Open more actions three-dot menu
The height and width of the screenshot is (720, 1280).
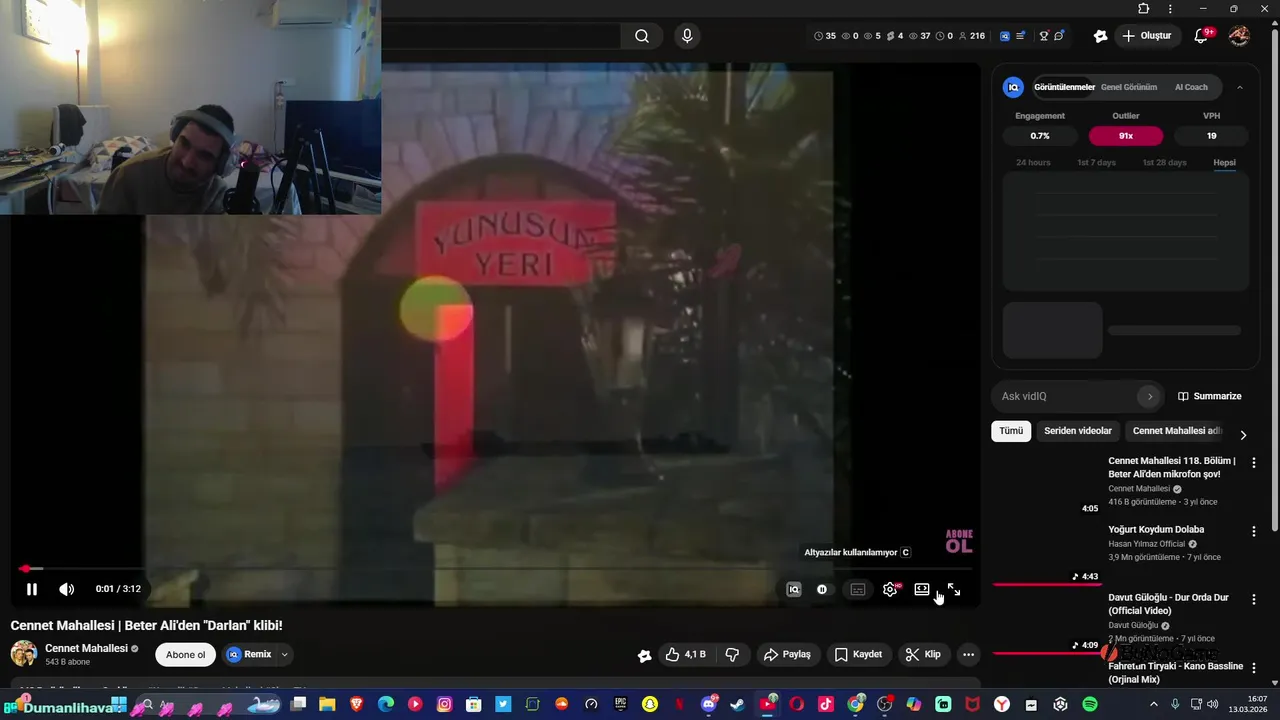coord(968,655)
